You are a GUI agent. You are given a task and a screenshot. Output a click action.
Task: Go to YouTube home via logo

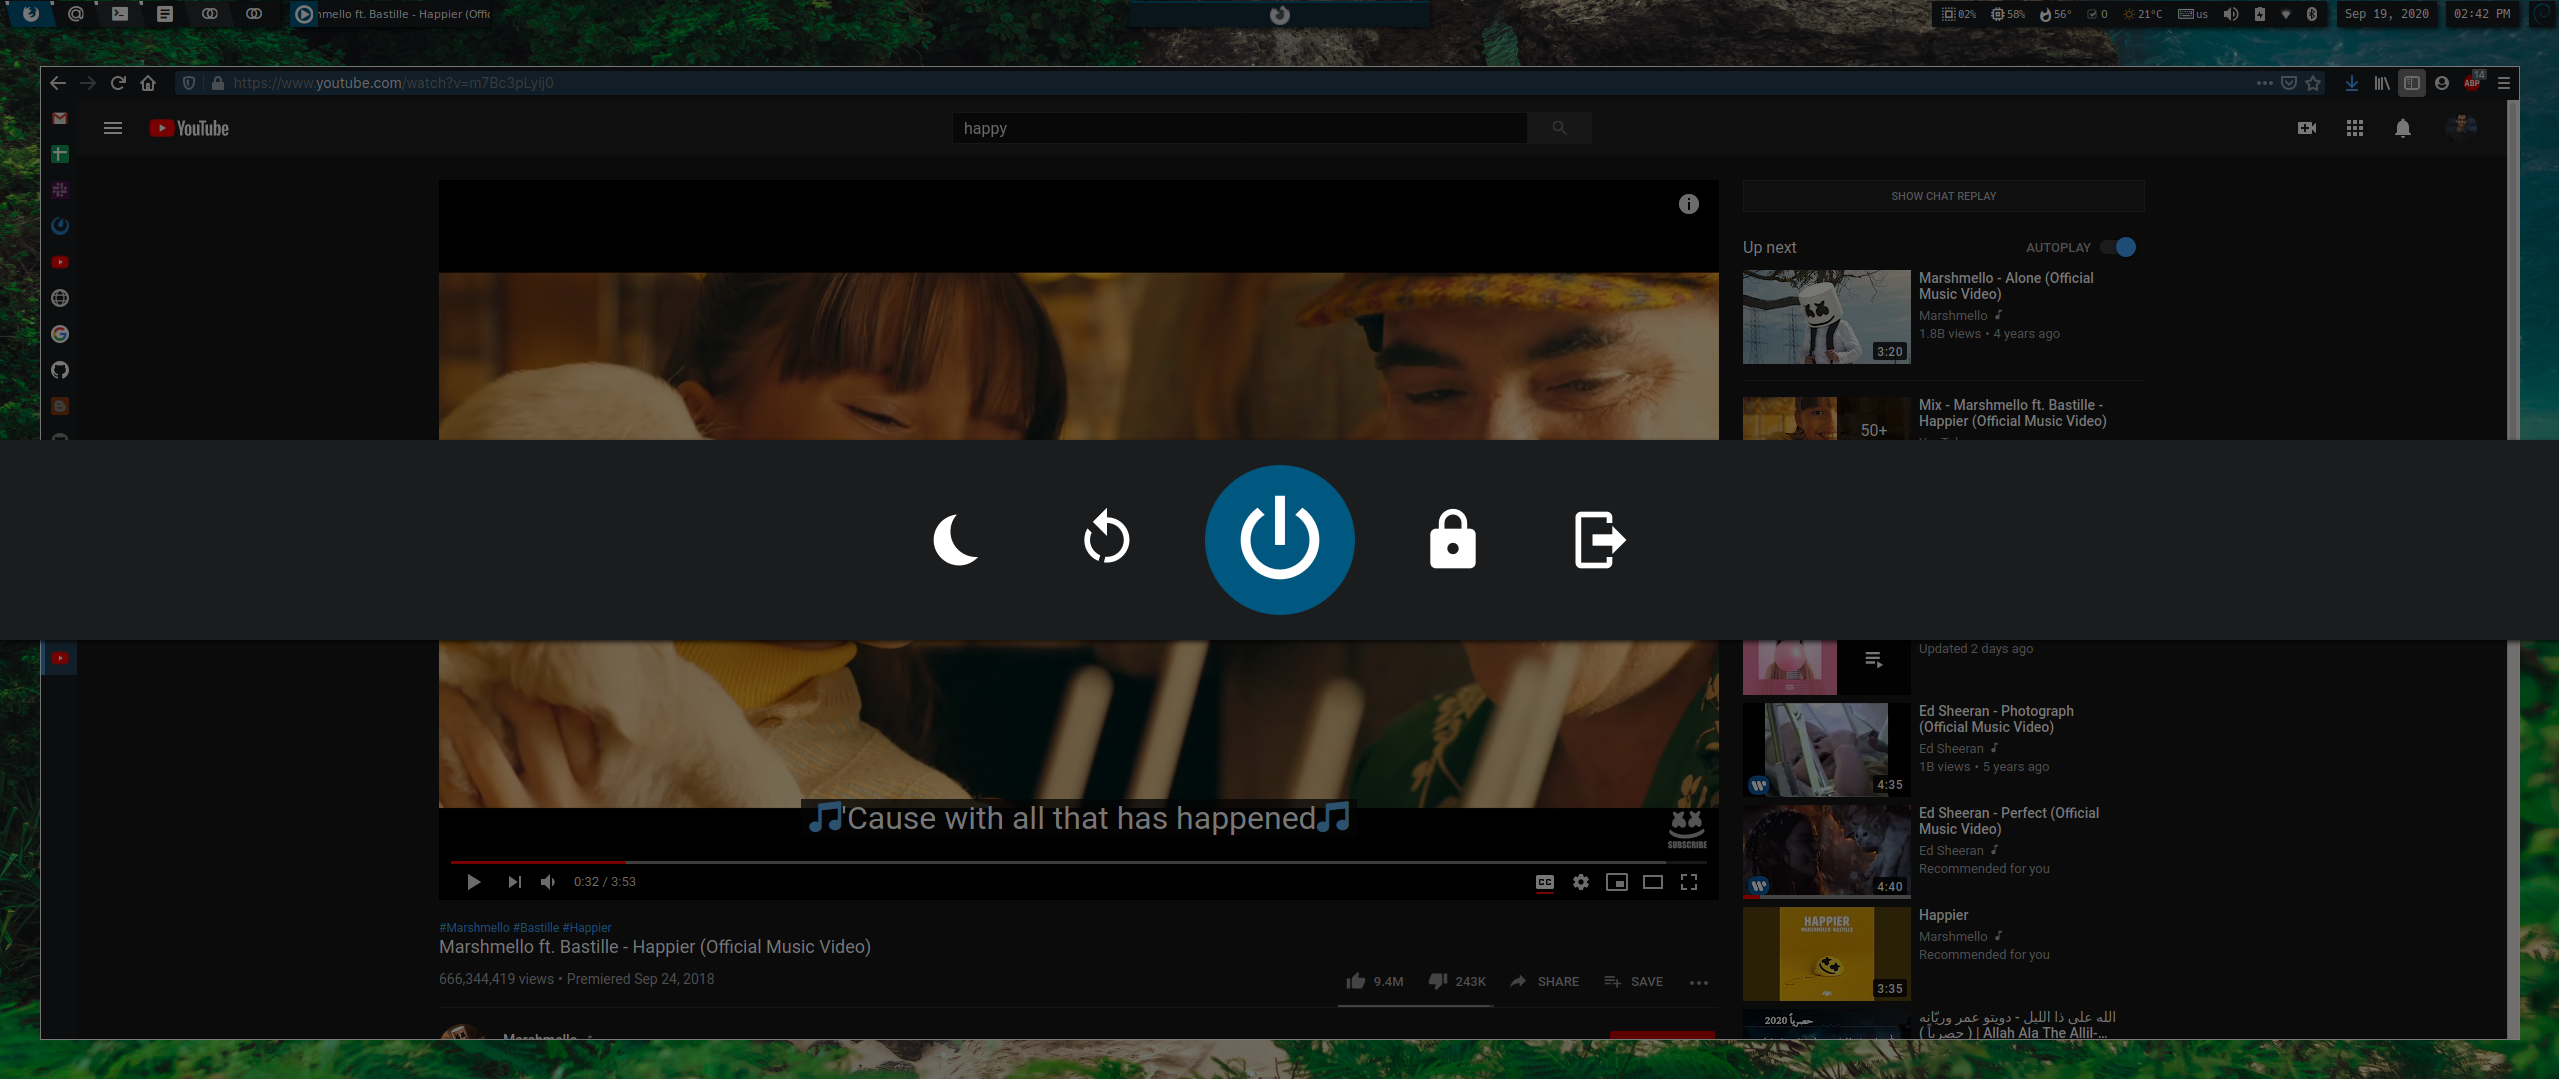click(x=189, y=128)
